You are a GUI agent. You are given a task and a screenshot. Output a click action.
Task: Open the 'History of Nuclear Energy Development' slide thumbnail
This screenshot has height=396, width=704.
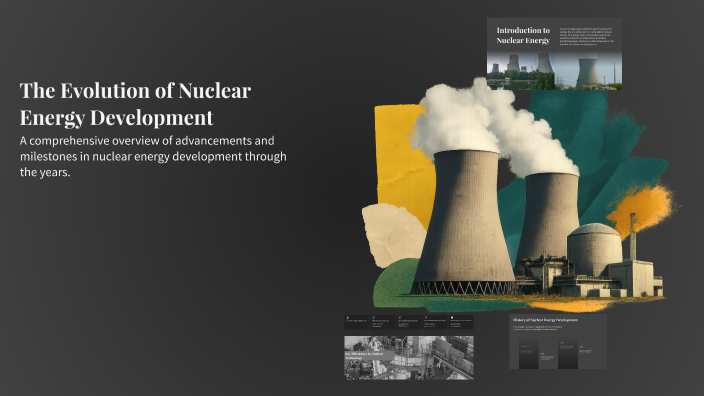558,342
